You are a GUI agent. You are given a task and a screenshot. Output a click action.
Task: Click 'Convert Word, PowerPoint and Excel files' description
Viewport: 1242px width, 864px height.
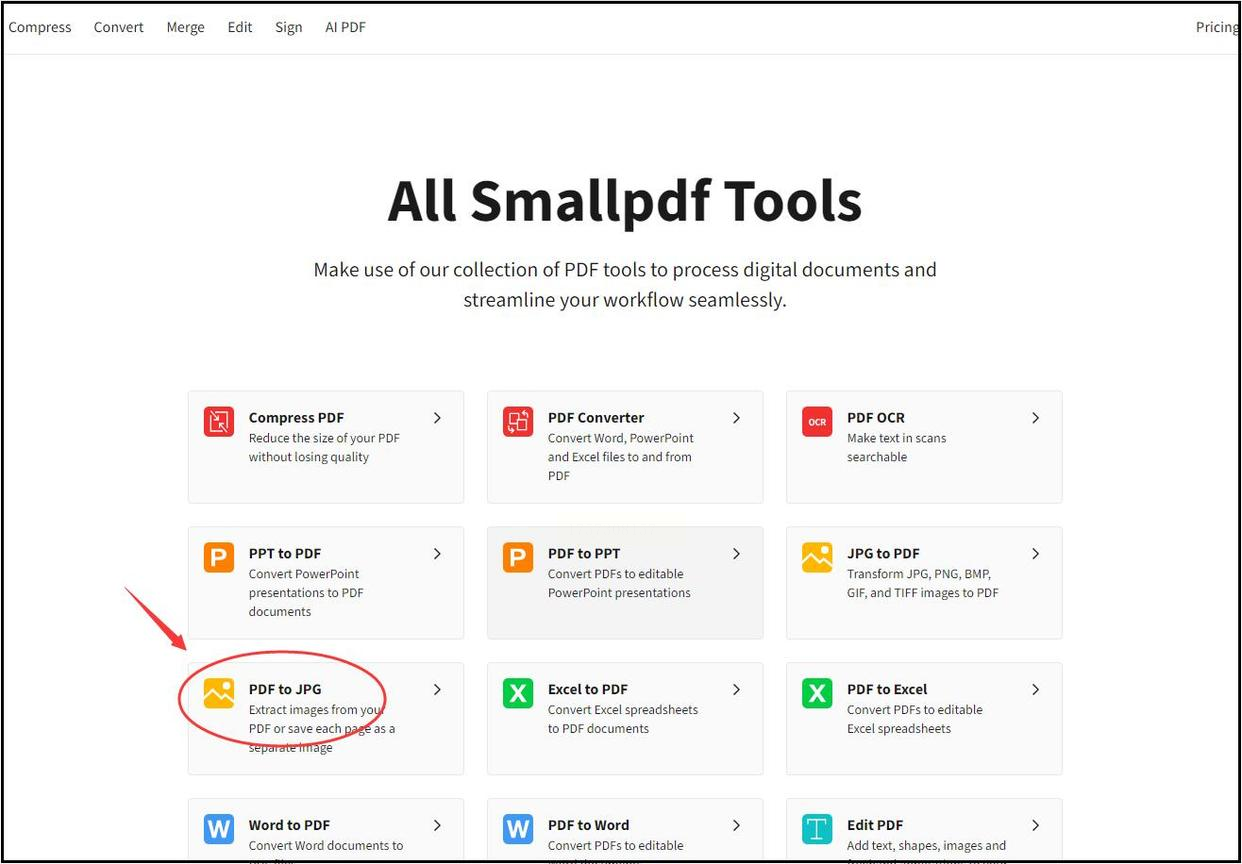[621, 457]
